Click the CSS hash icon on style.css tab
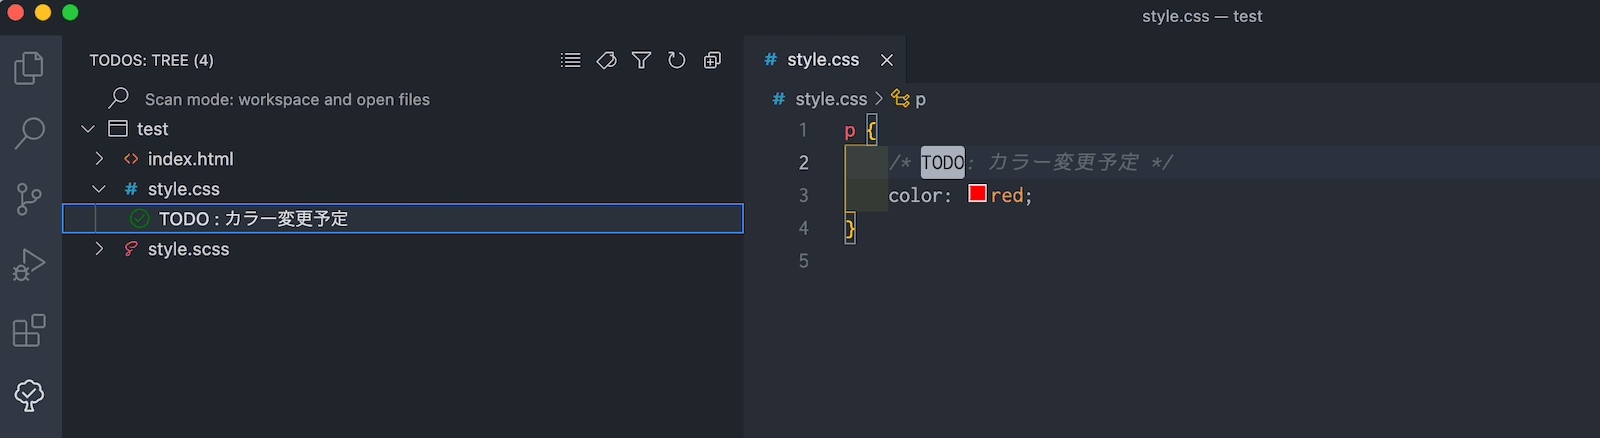Viewport: 1600px width, 438px height. coord(771,60)
